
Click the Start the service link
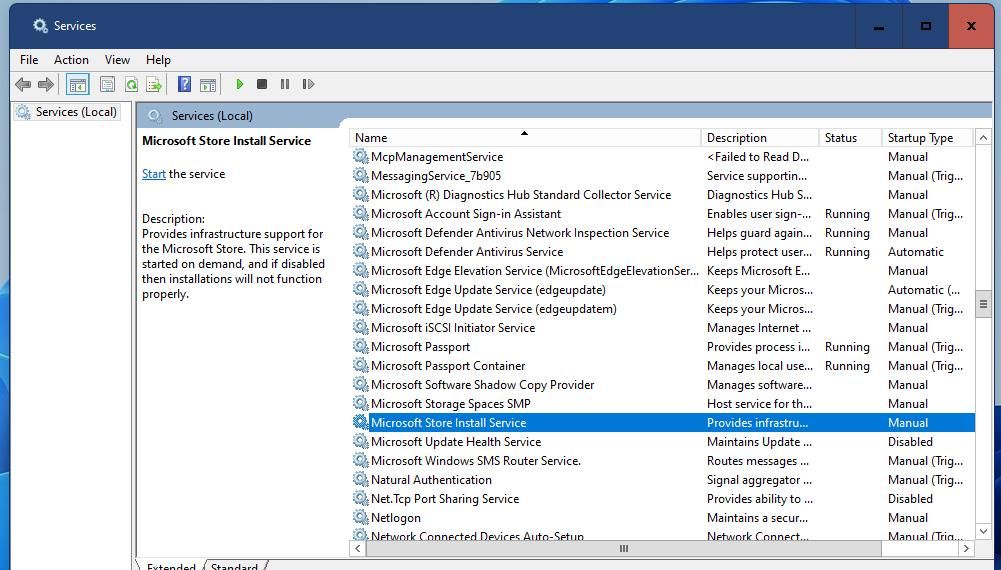[x=154, y=174]
